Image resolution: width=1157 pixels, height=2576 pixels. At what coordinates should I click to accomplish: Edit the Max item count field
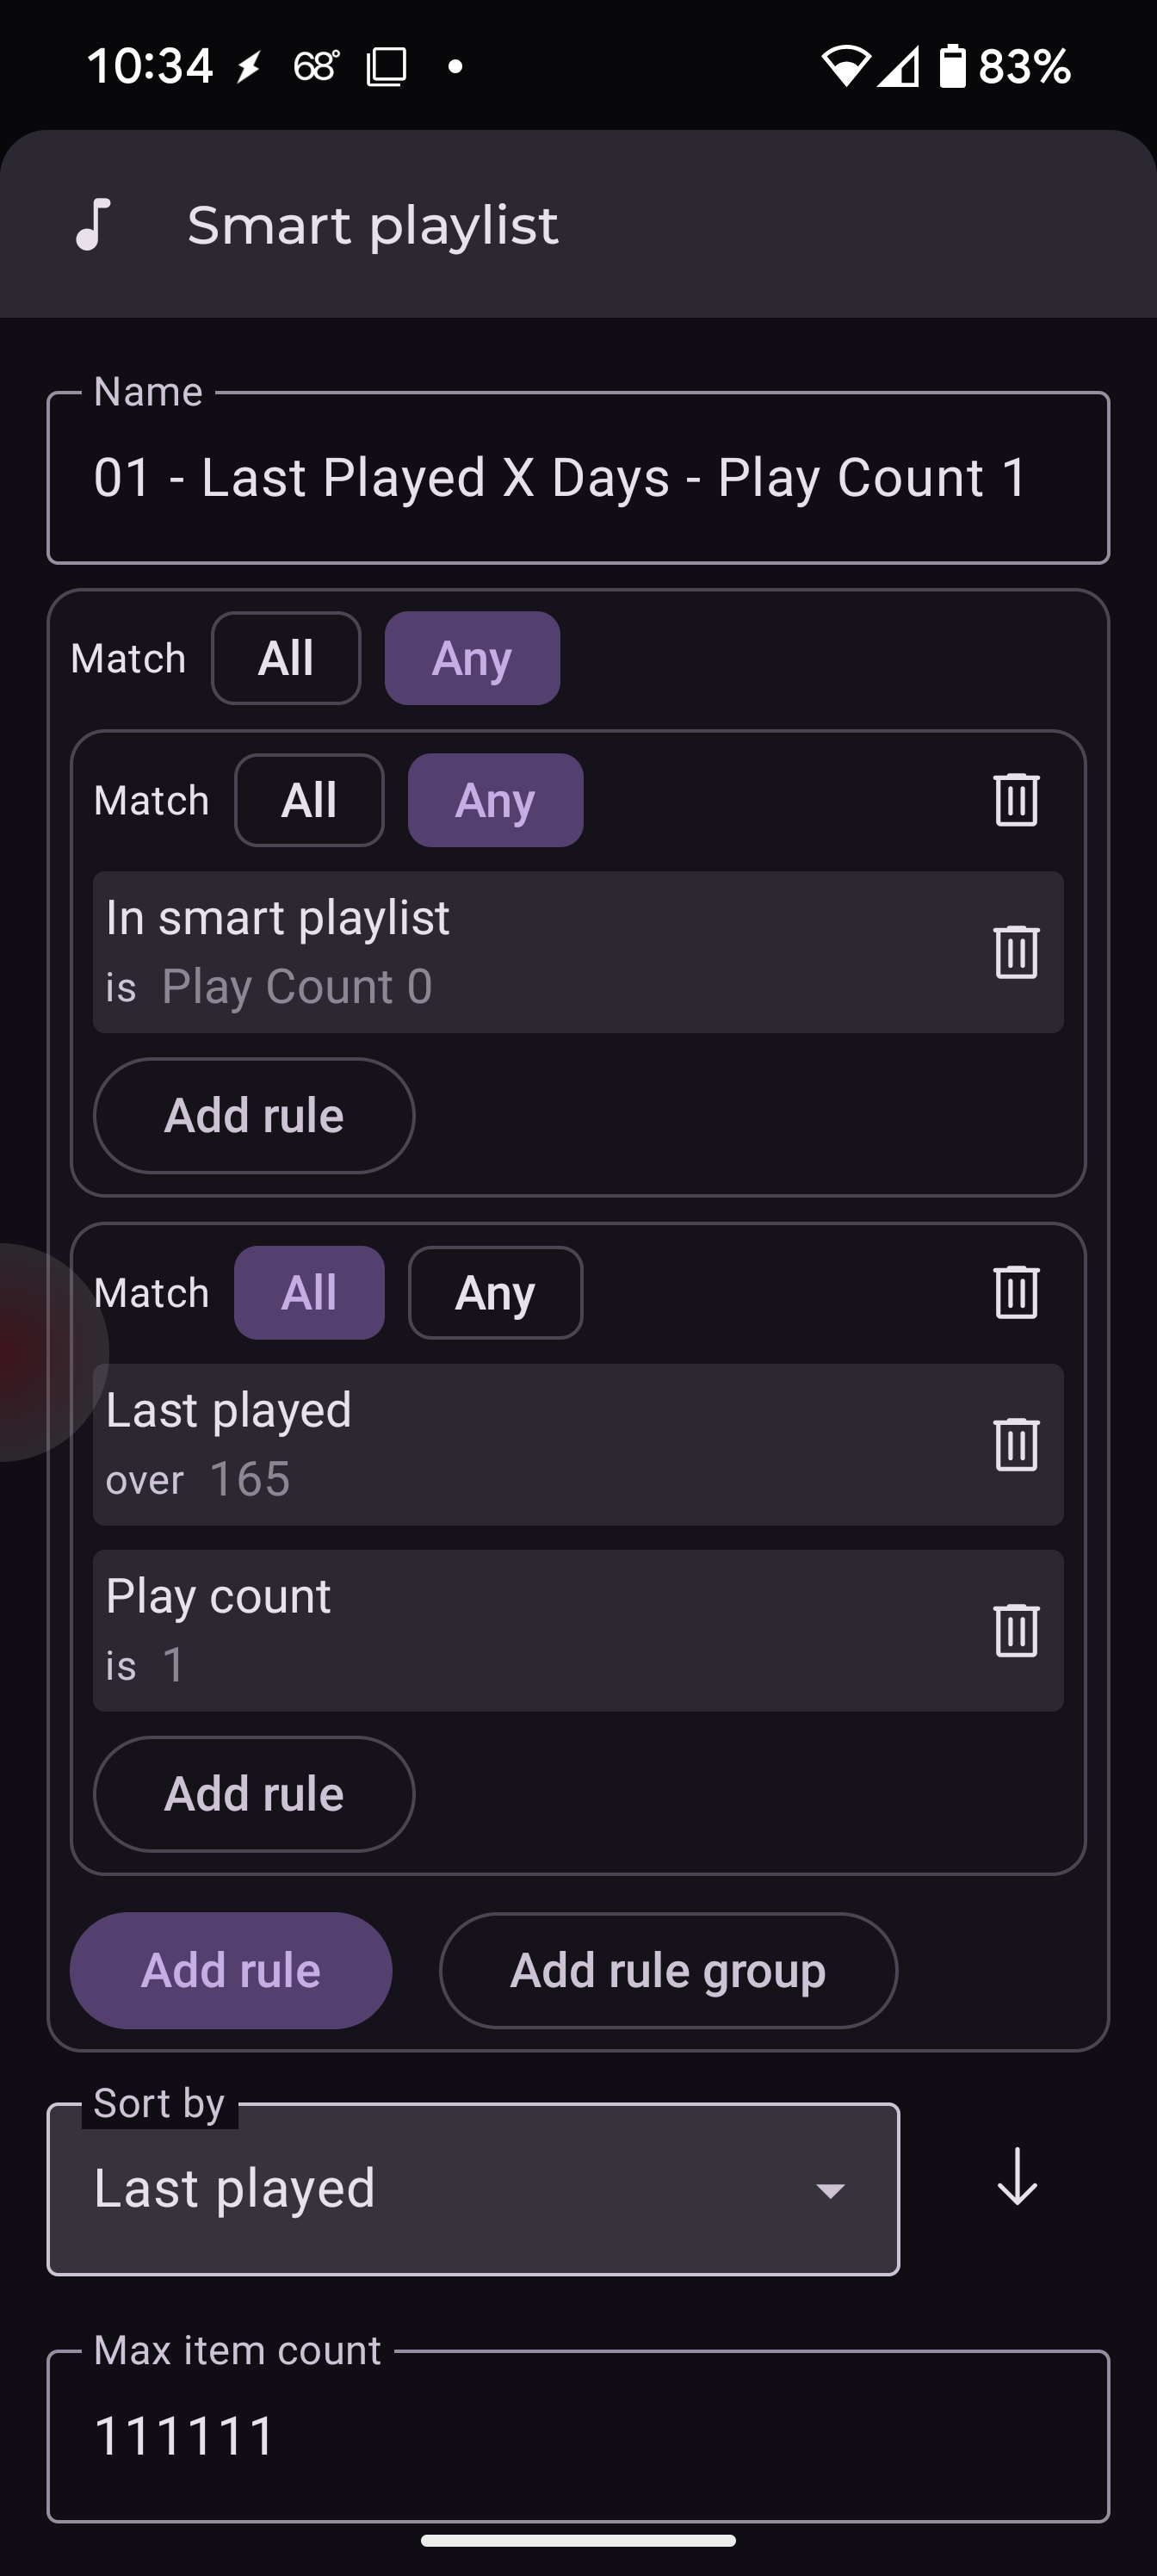point(578,2436)
